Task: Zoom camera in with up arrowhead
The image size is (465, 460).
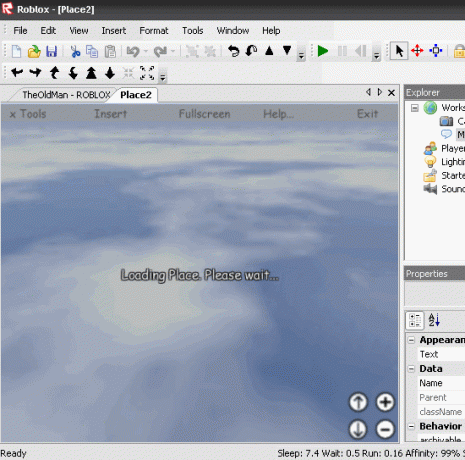Action: click(x=91, y=73)
